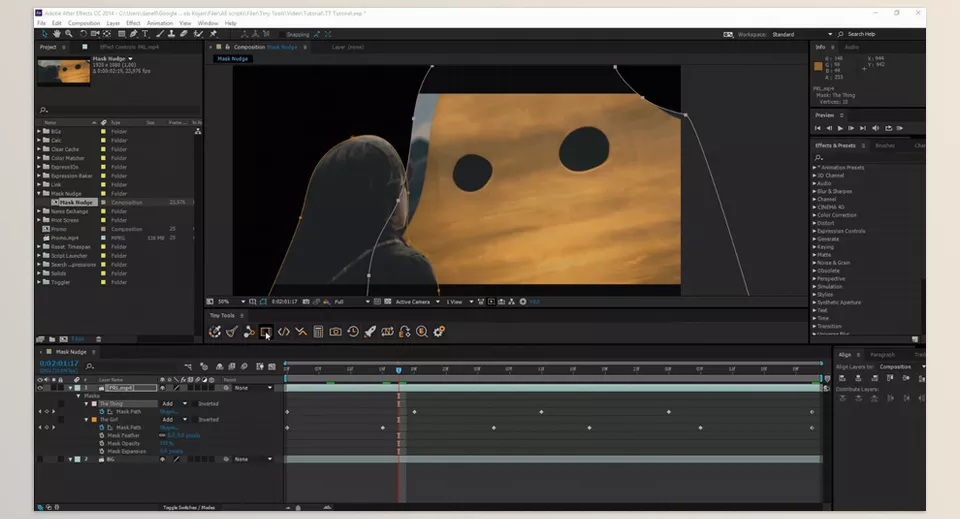
Task: Click current timecode in timeline
Action: click(x=59, y=364)
